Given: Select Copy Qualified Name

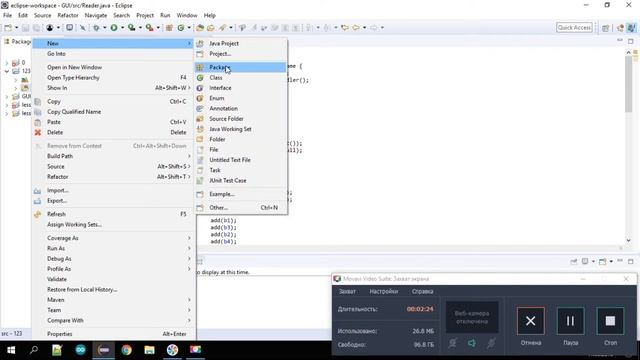Looking at the screenshot, I should [113, 112].
